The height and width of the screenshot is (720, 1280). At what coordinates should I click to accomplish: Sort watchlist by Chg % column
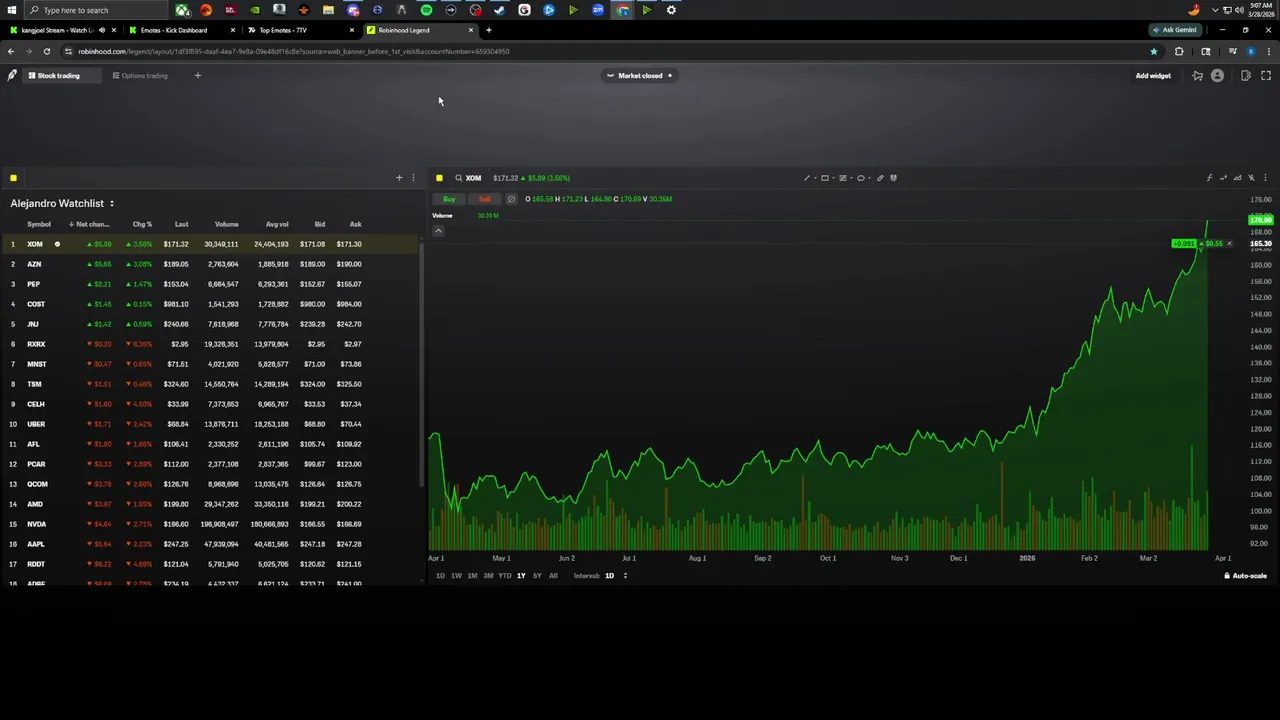(142, 224)
